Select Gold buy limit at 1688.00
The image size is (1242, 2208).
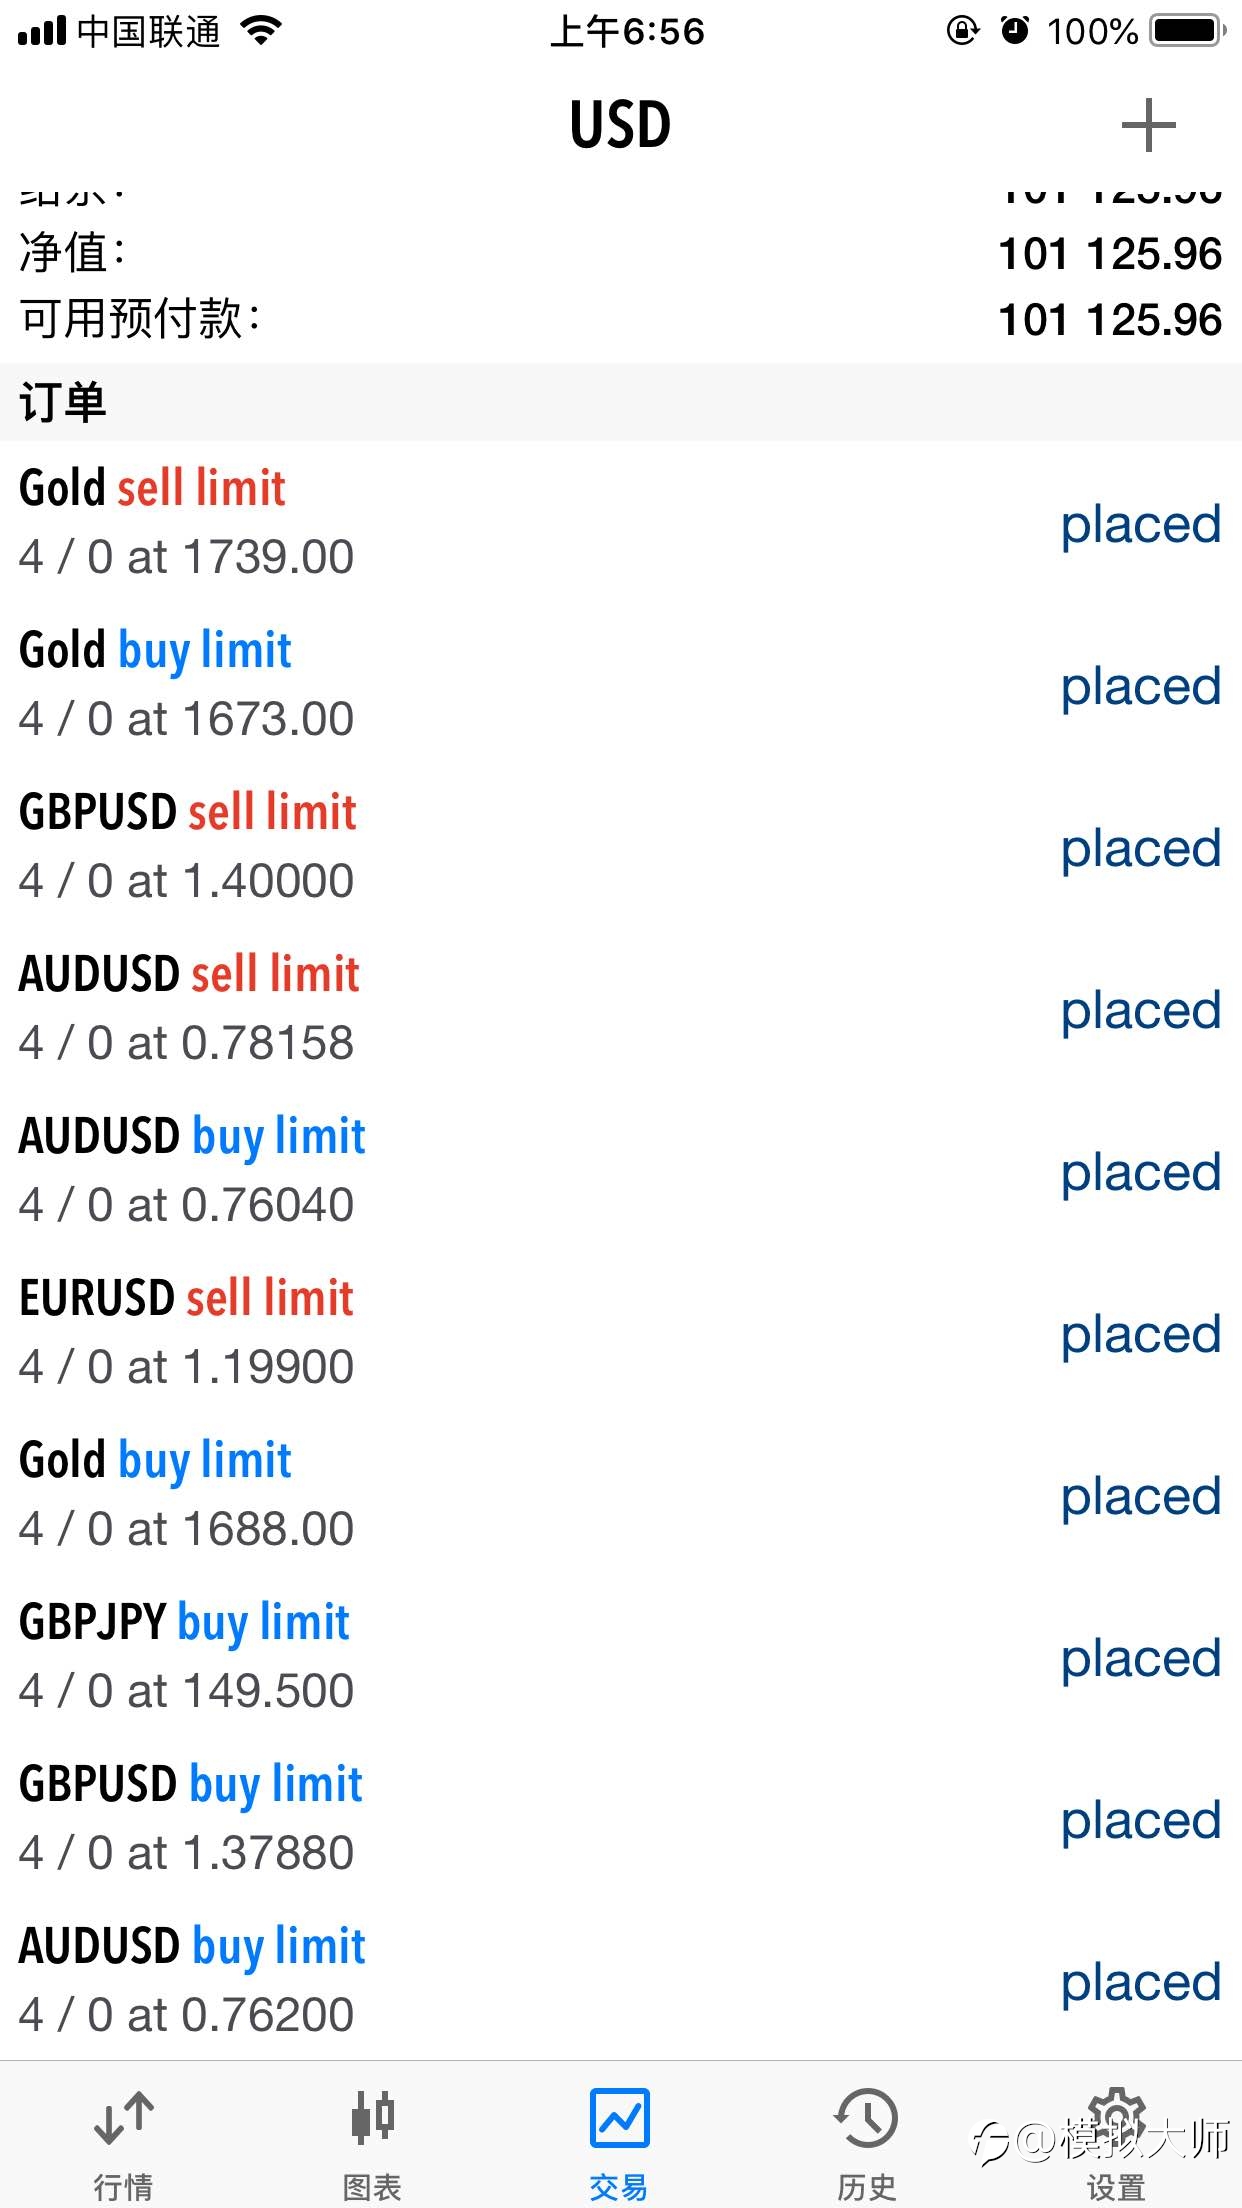click(x=621, y=1494)
